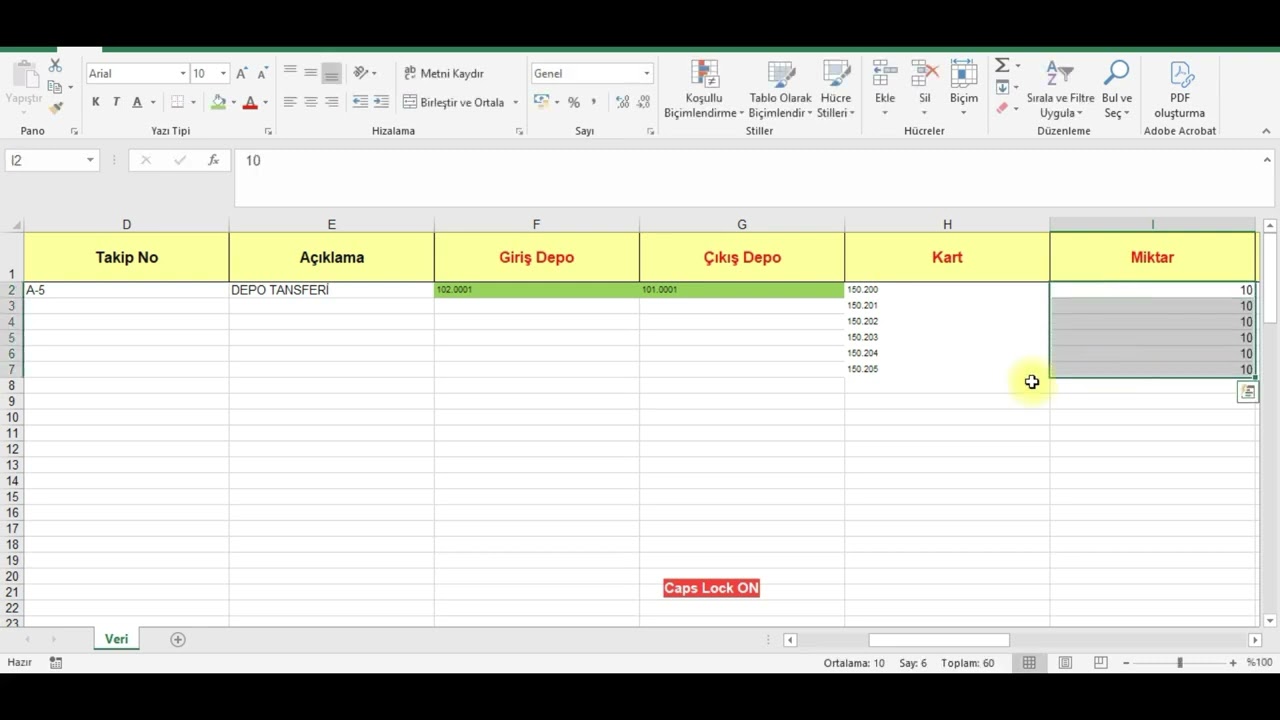The width and height of the screenshot is (1280, 720).
Task: Align text left
Action: (x=290, y=102)
